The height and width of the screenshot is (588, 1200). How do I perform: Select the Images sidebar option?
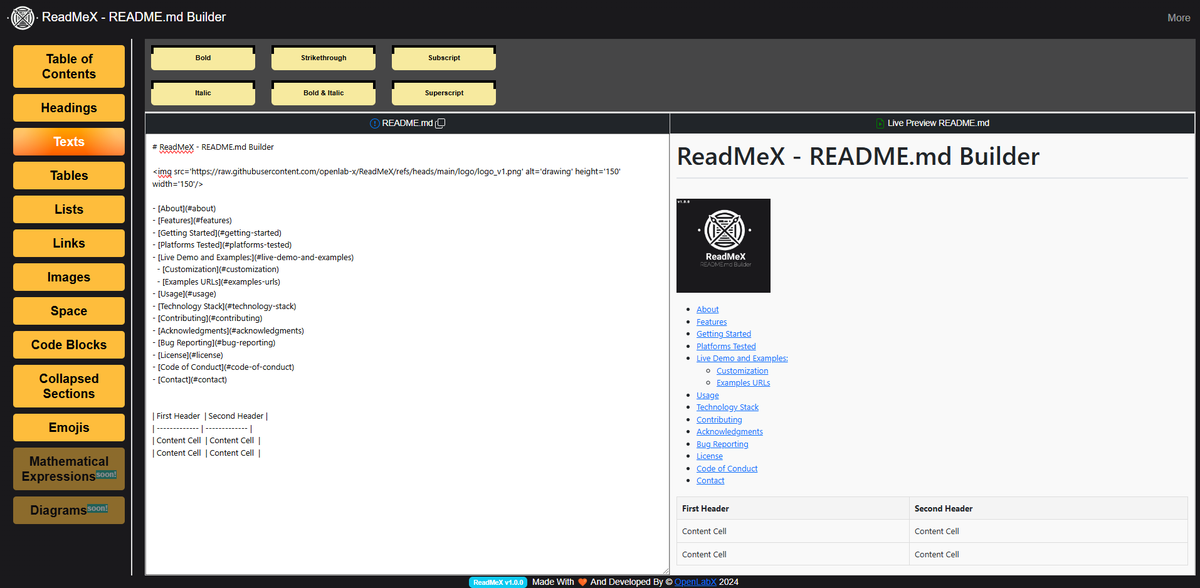[x=68, y=277]
